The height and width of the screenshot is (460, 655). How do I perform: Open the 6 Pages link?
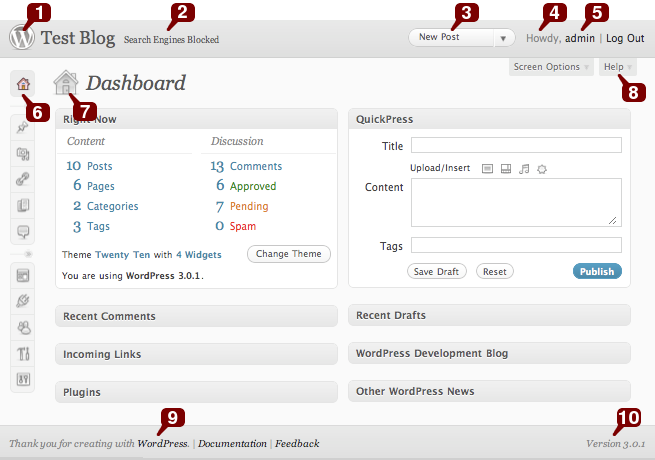pos(94,186)
